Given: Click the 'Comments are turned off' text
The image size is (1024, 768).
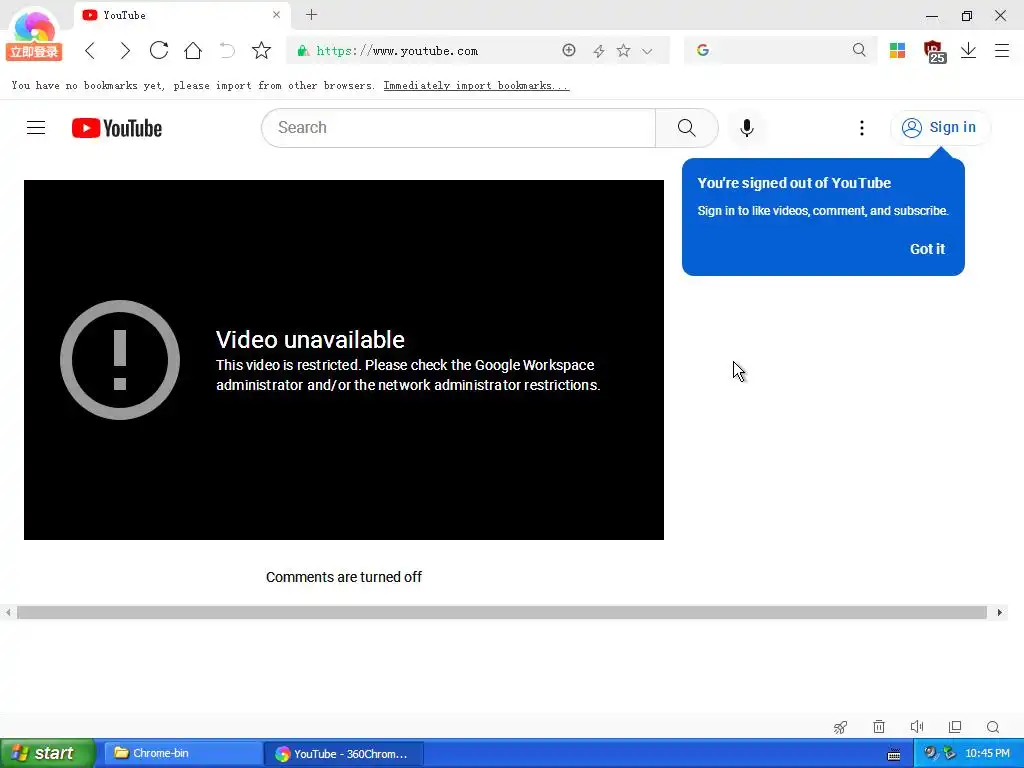Looking at the screenshot, I should tap(344, 577).
